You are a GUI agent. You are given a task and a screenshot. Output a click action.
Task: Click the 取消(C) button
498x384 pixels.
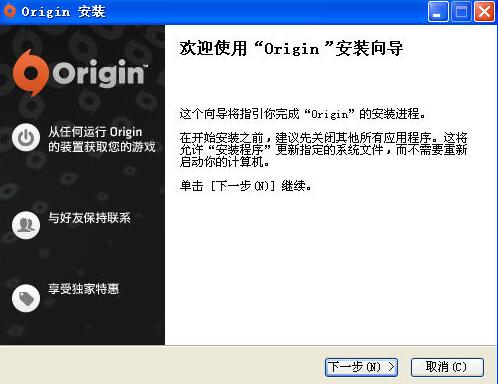447,367
